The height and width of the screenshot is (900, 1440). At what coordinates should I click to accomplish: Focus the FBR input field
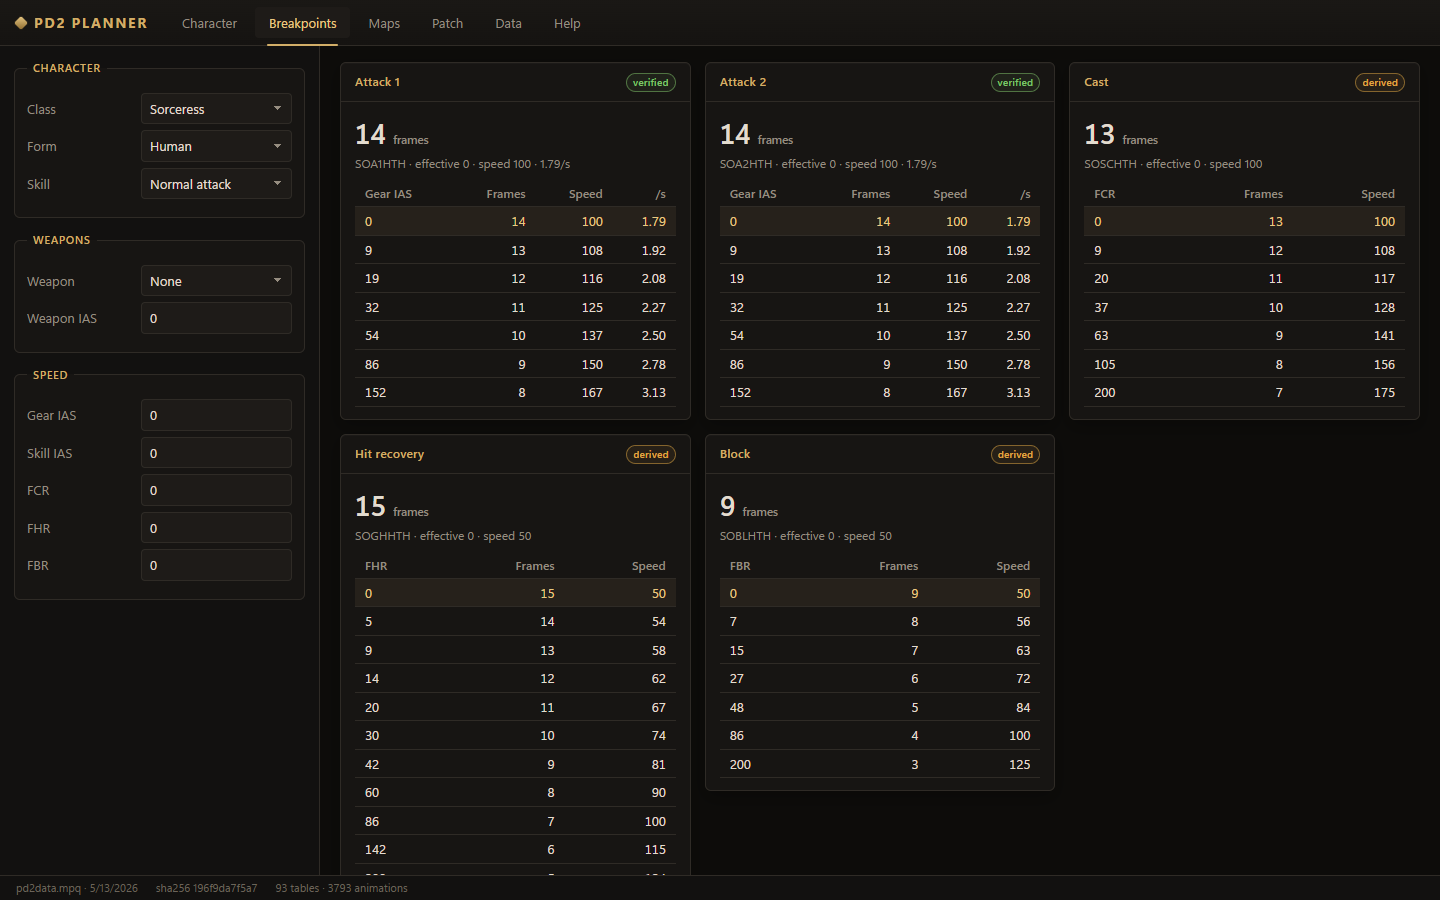coord(216,565)
